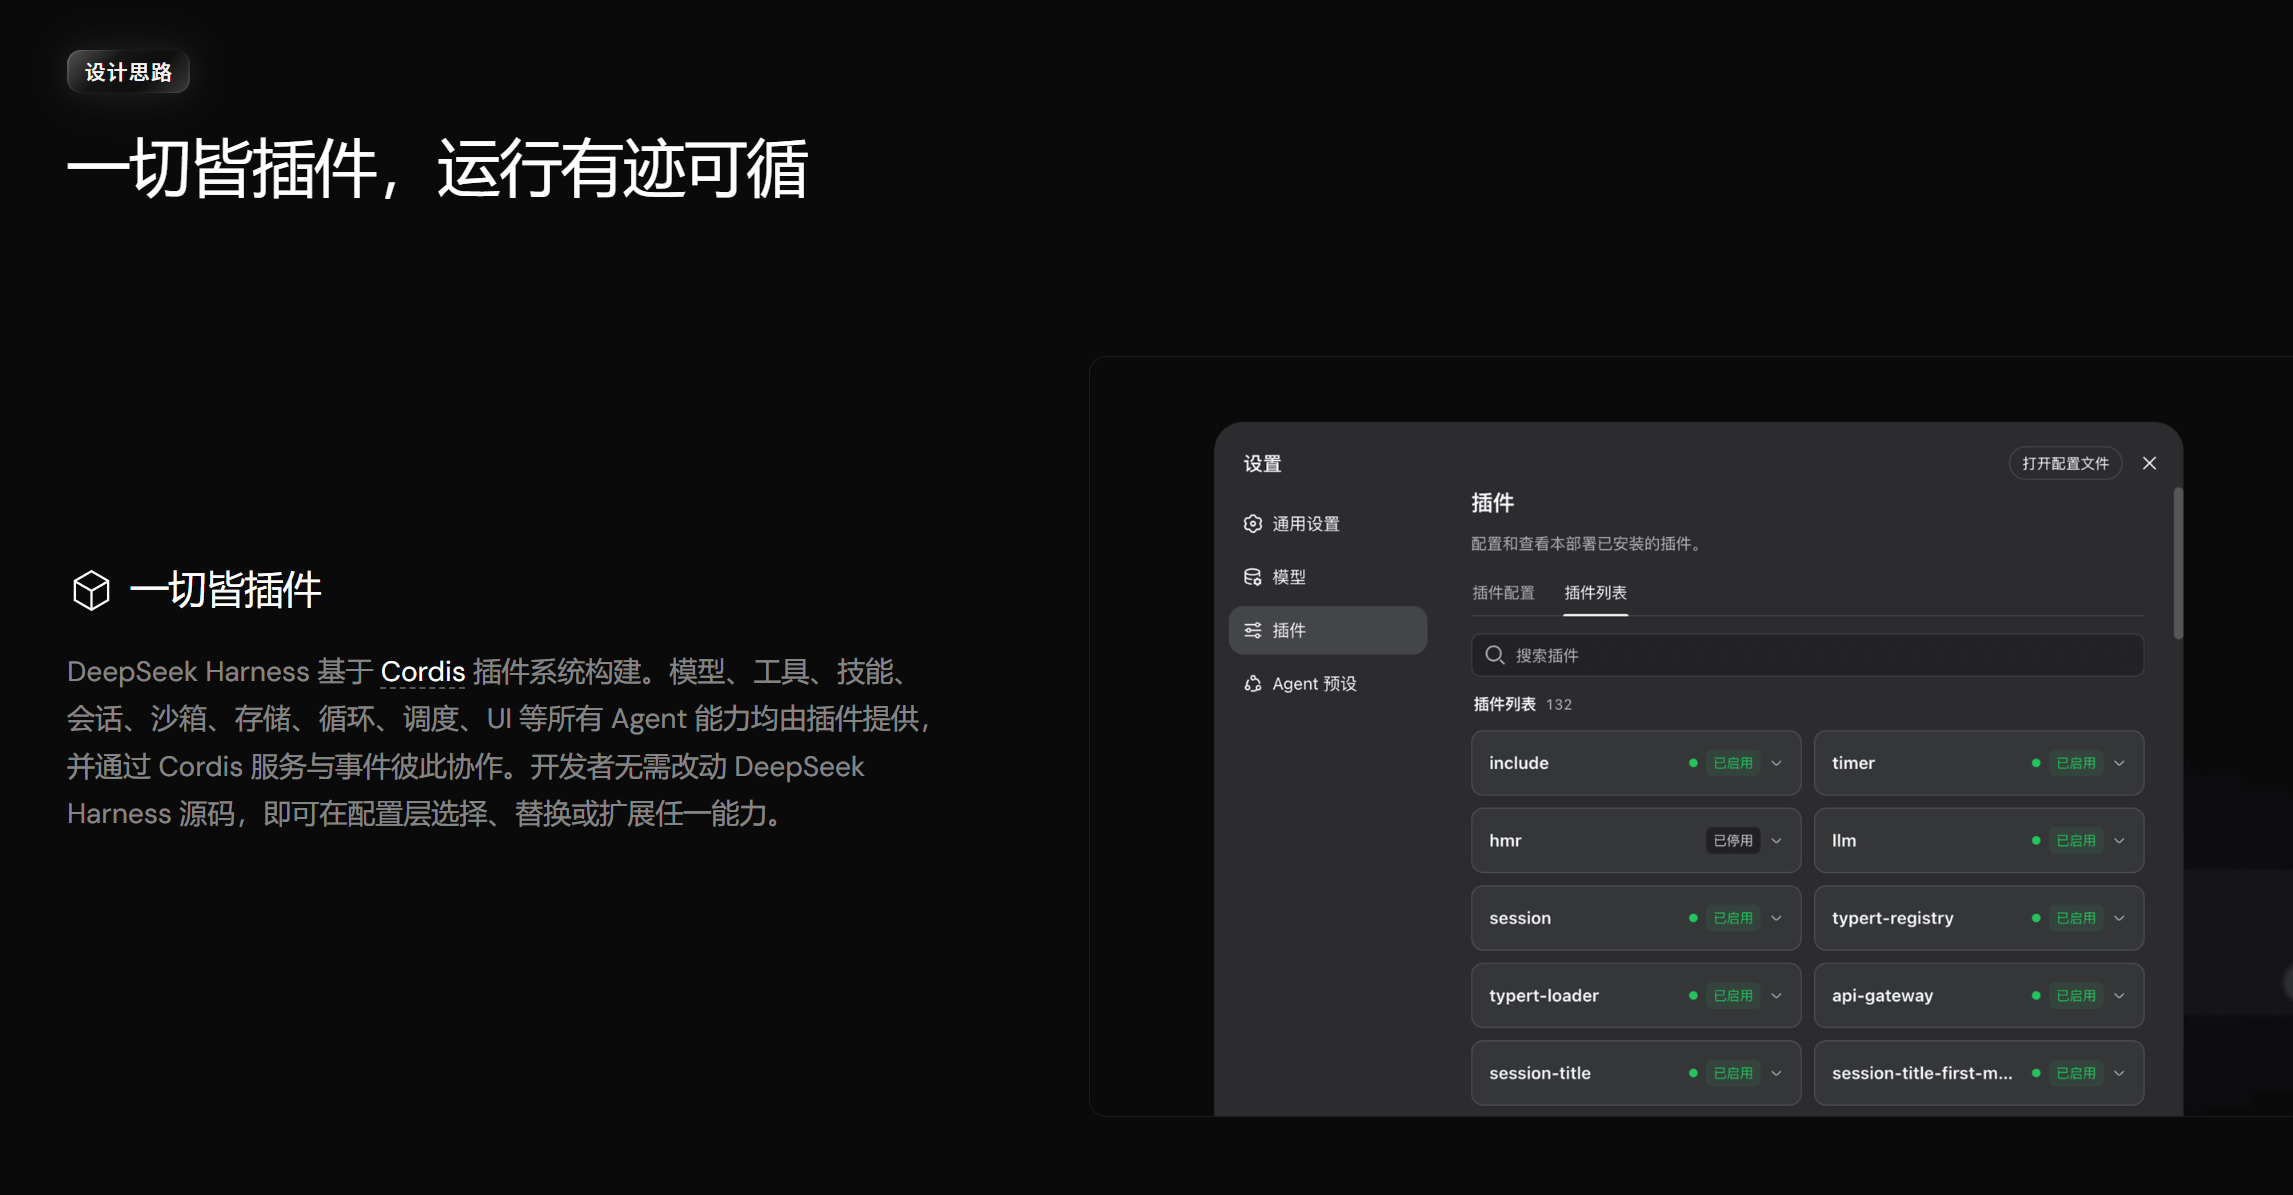Toggle the 已启用 status of session plugin
2293x1195 pixels.
(1733, 918)
